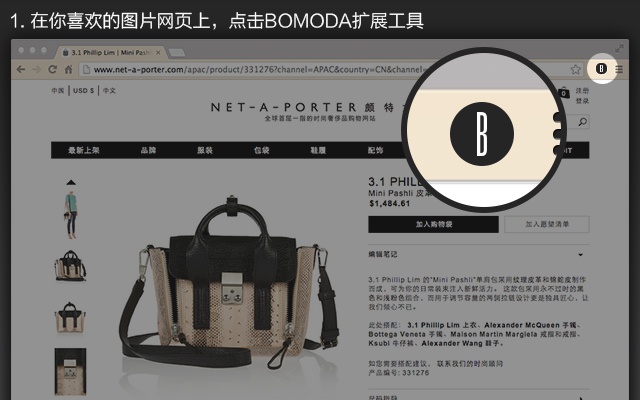Expand the 编辑笔记 section arrow
The width and height of the screenshot is (640, 400).
(x=580, y=255)
